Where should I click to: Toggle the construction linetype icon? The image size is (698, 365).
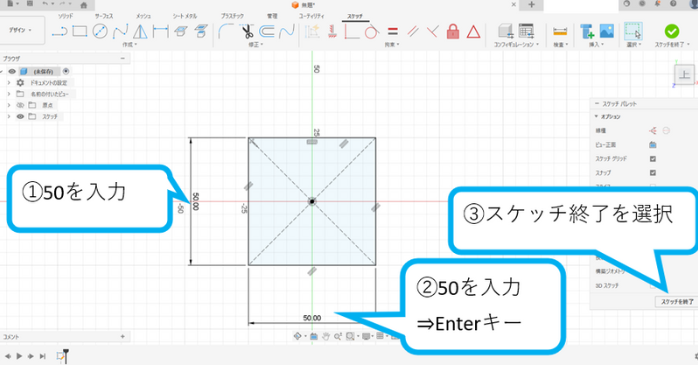point(653,130)
